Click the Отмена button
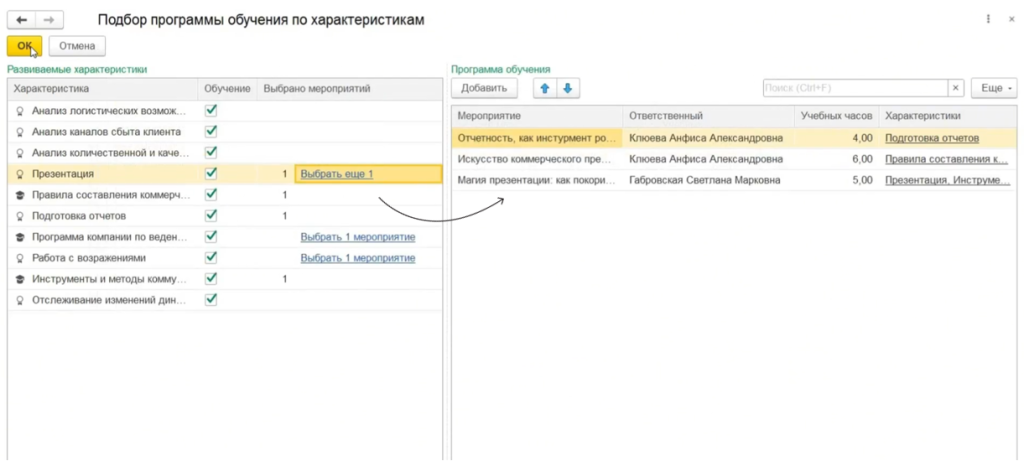1024x461 pixels. [77, 45]
